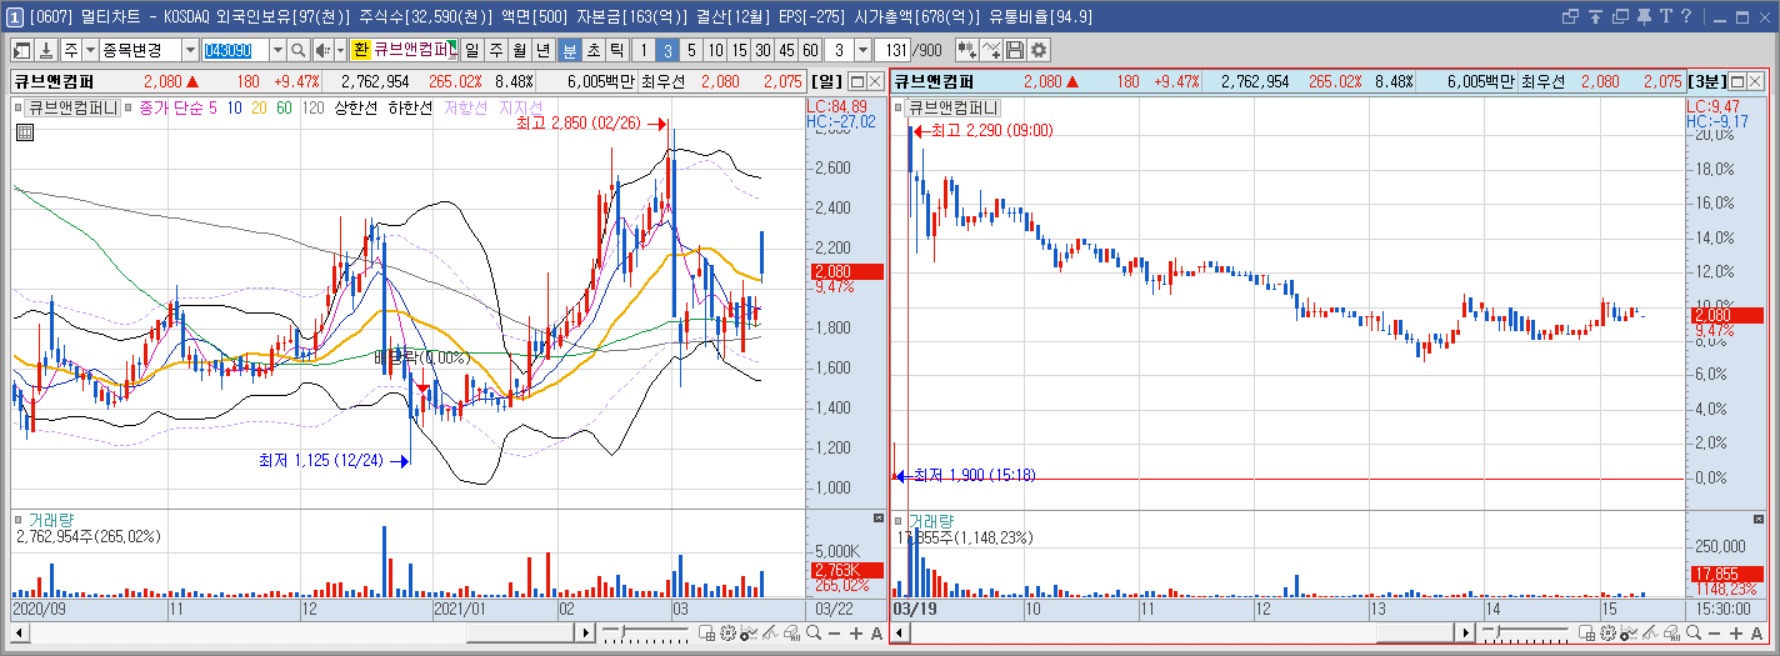The height and width of the screenshot is (656, 1780).
Task: Click the stock code field 043090
Action: (236, 50)
